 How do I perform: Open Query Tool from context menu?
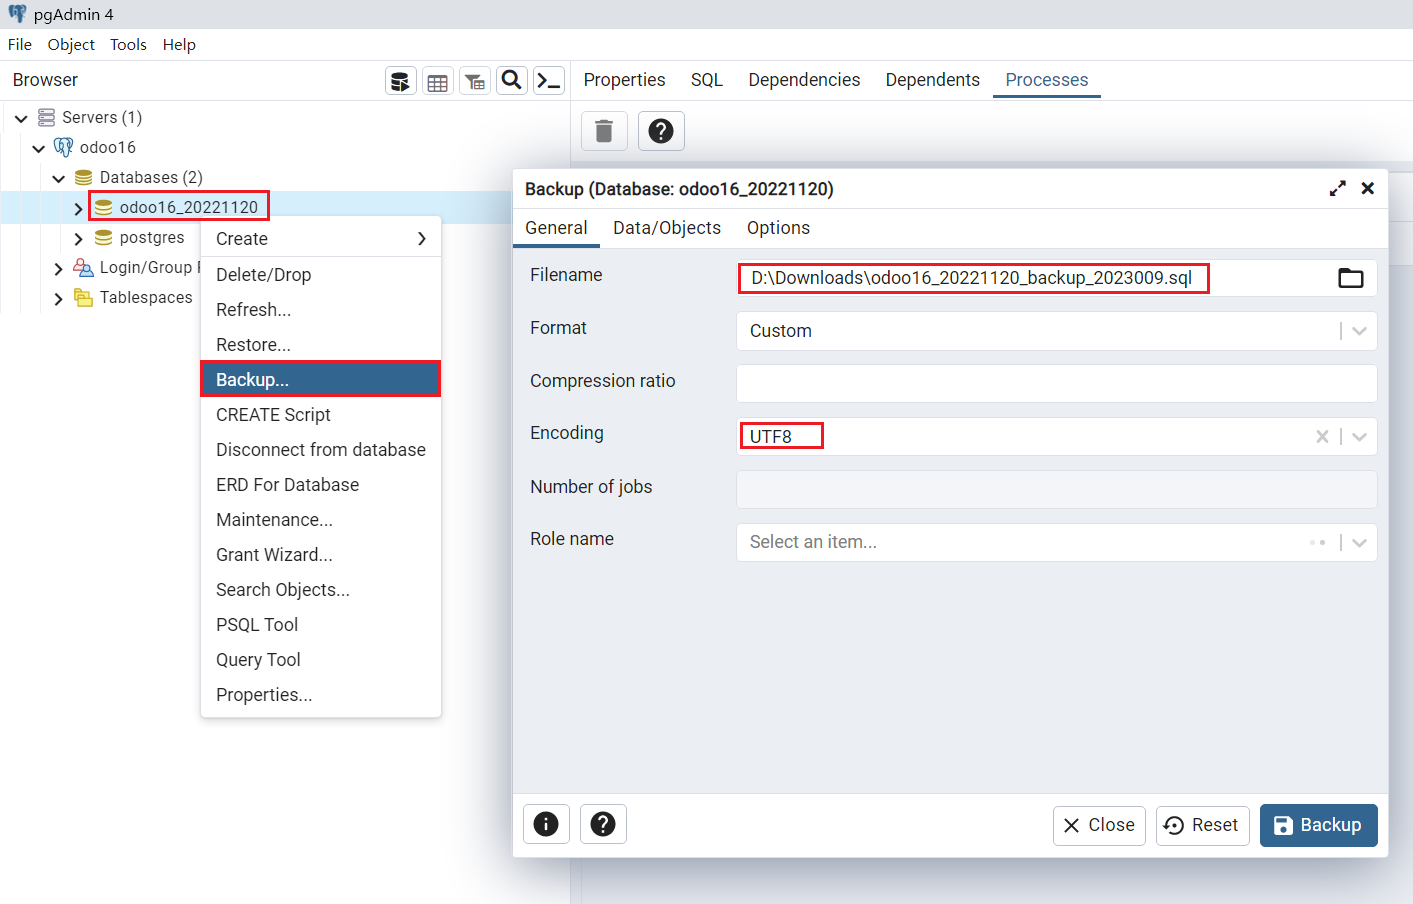(x=321, y=660)
